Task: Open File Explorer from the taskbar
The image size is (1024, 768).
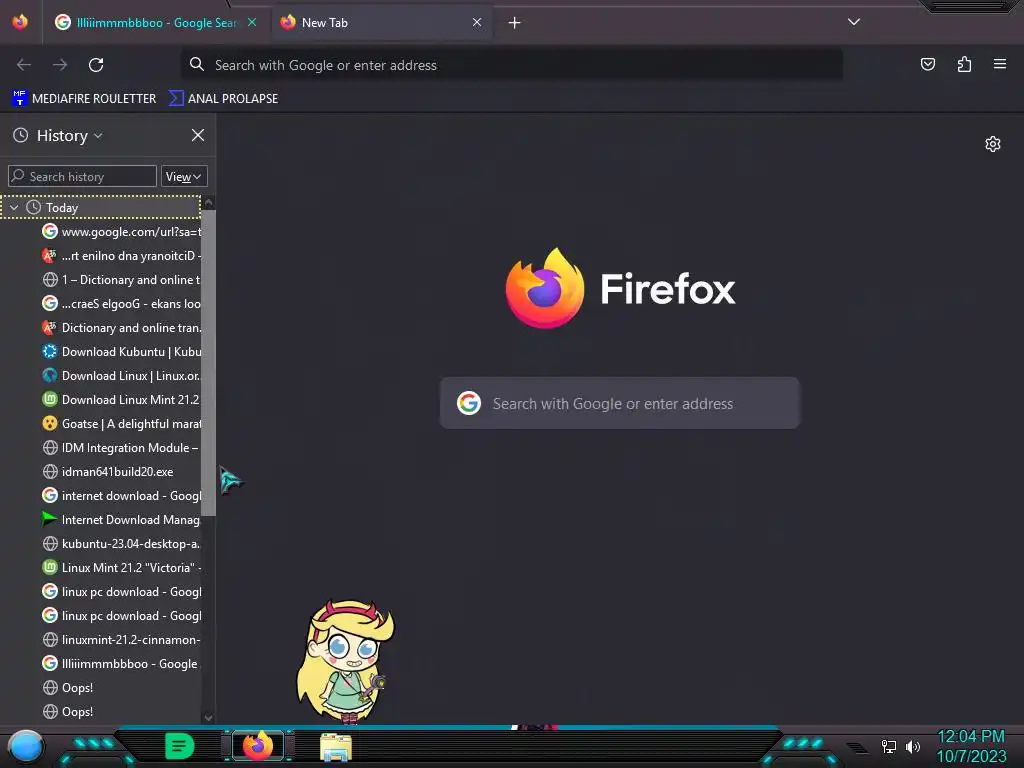Action: click(x=336, y=747)
